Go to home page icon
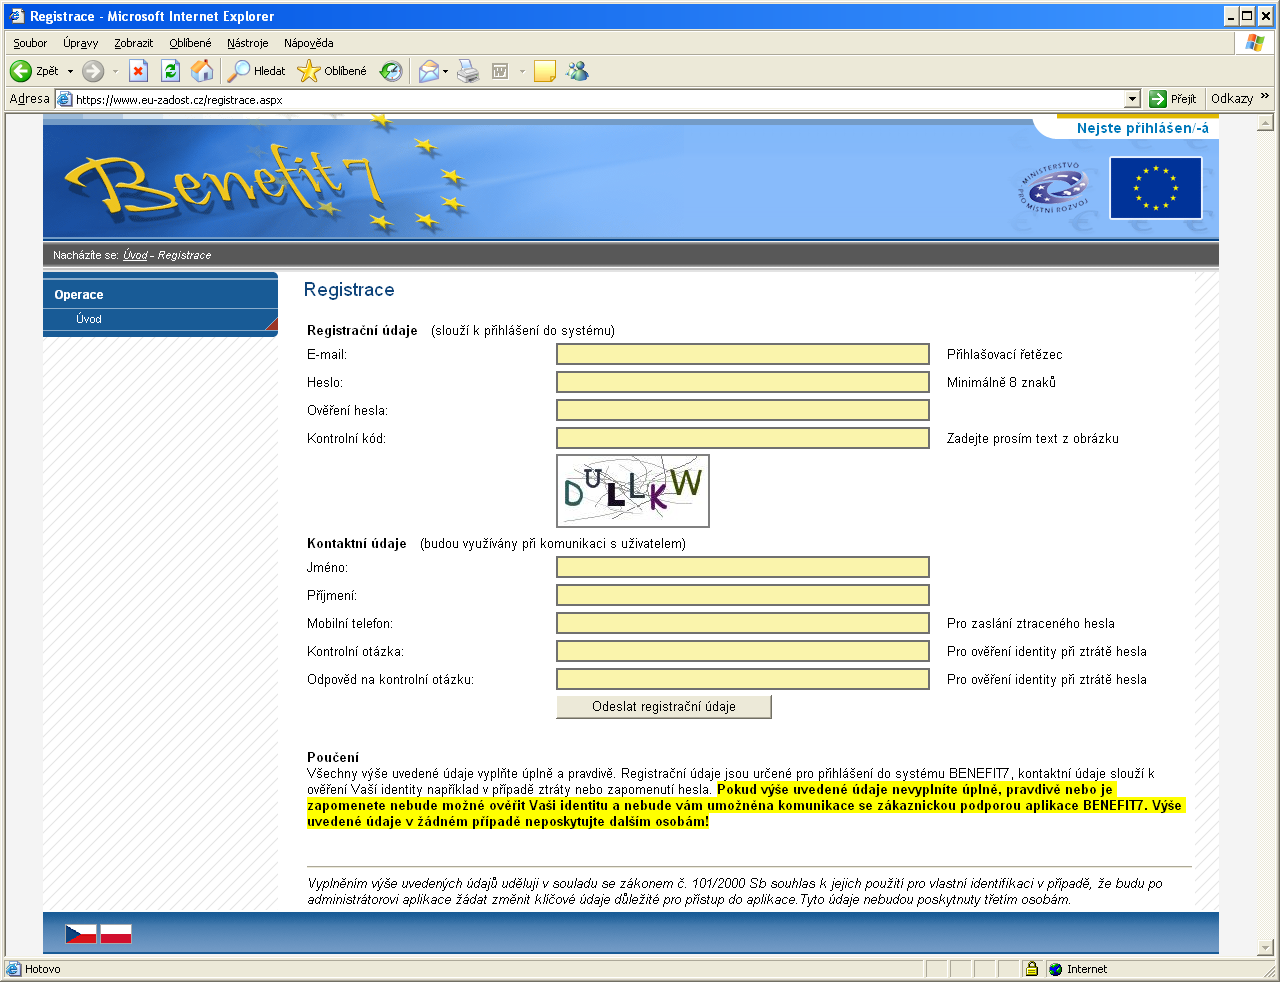Screen dimensions: 1280x982 coord(202,71)
